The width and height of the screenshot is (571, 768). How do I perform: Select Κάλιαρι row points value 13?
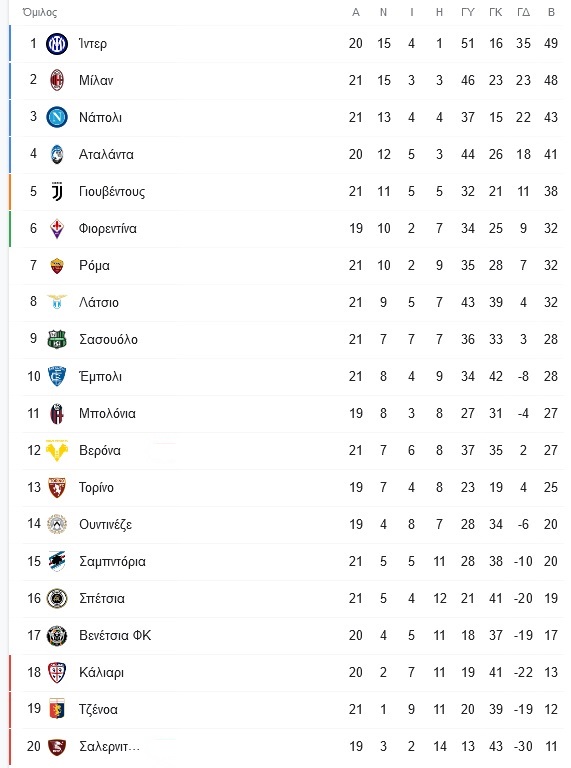pos(551,672)
